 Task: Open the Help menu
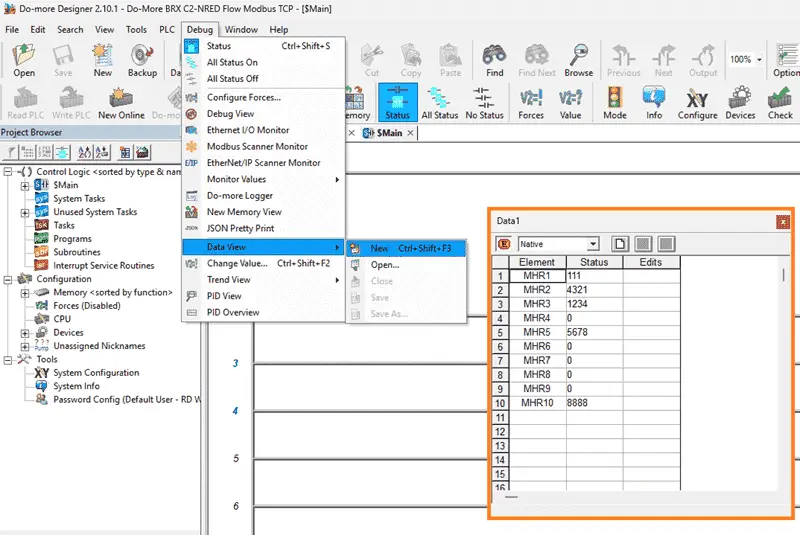coord(279,30)
